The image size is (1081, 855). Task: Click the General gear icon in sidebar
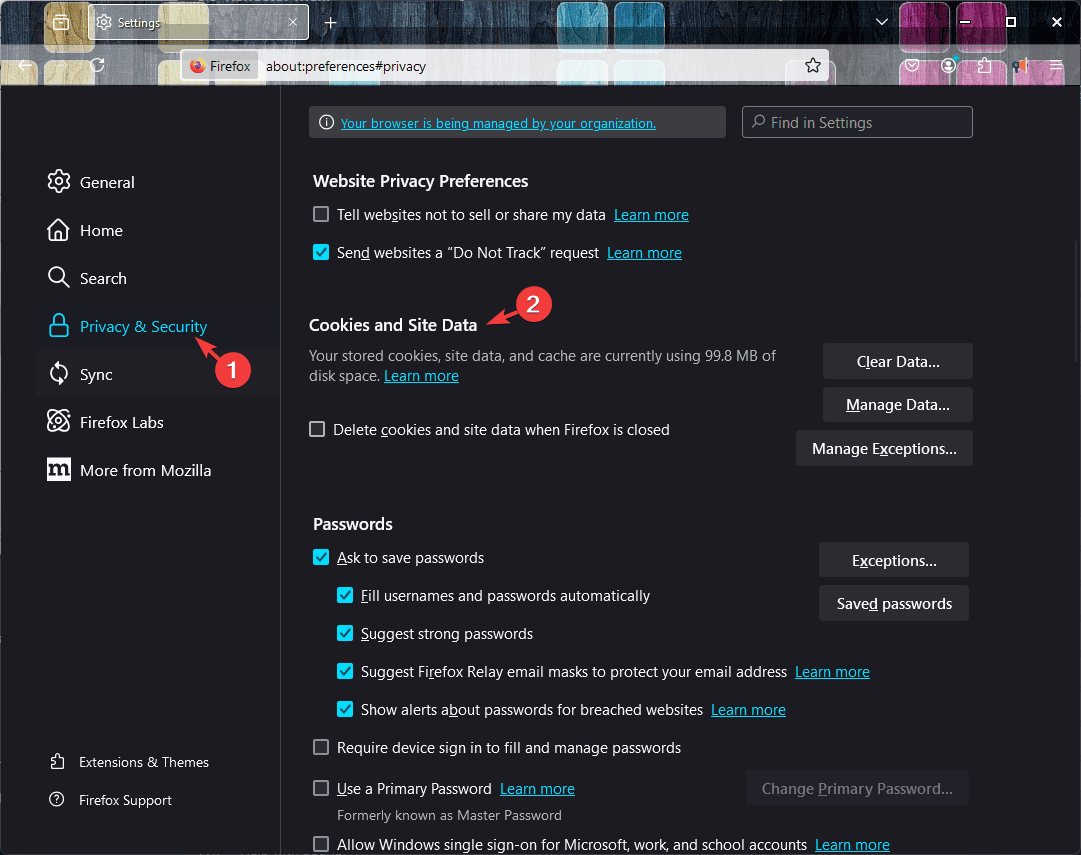59,181
